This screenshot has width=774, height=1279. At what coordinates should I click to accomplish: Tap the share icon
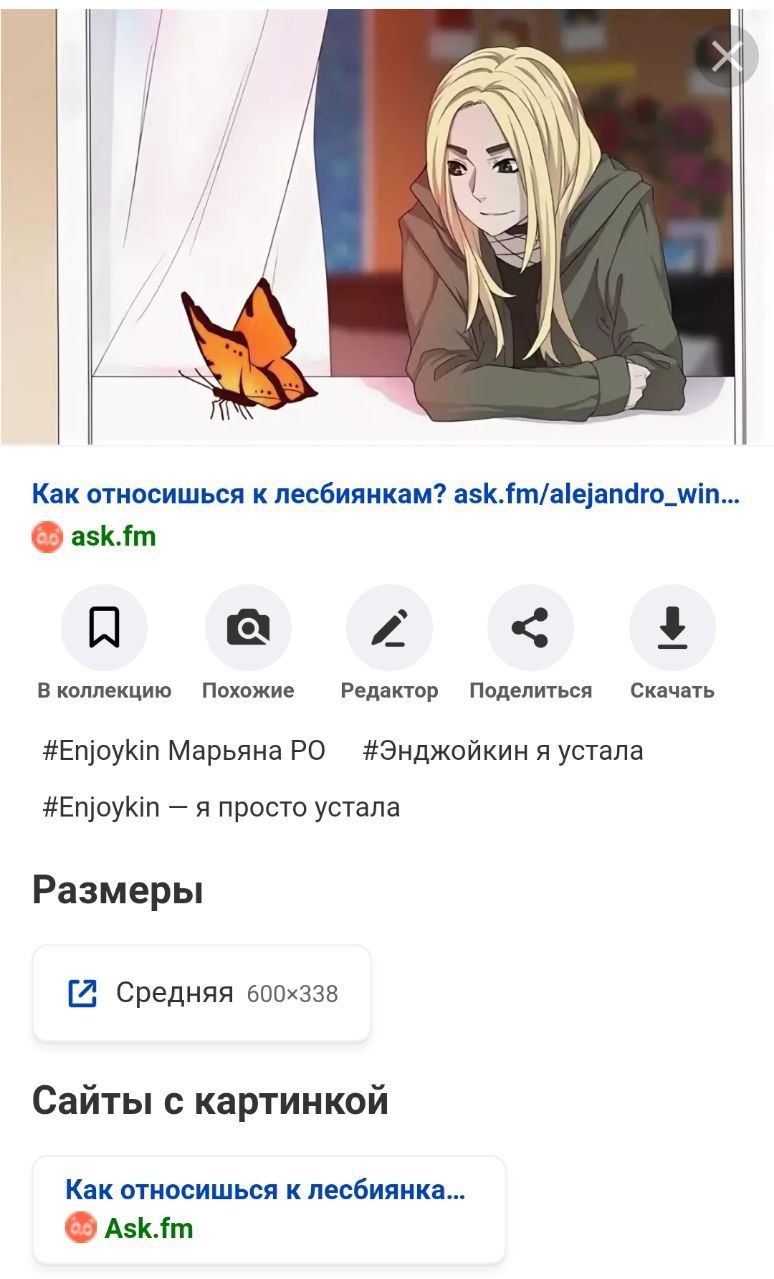click(530, 628)
